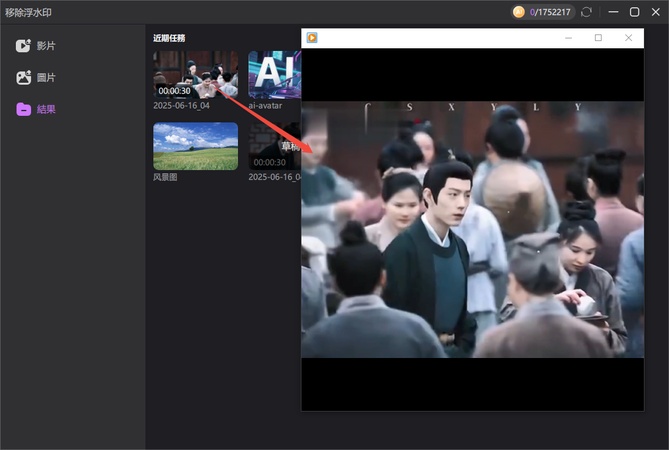
Task: Open the 影片 (video) section
Action: pyautogui.click(x=35, y=46)
